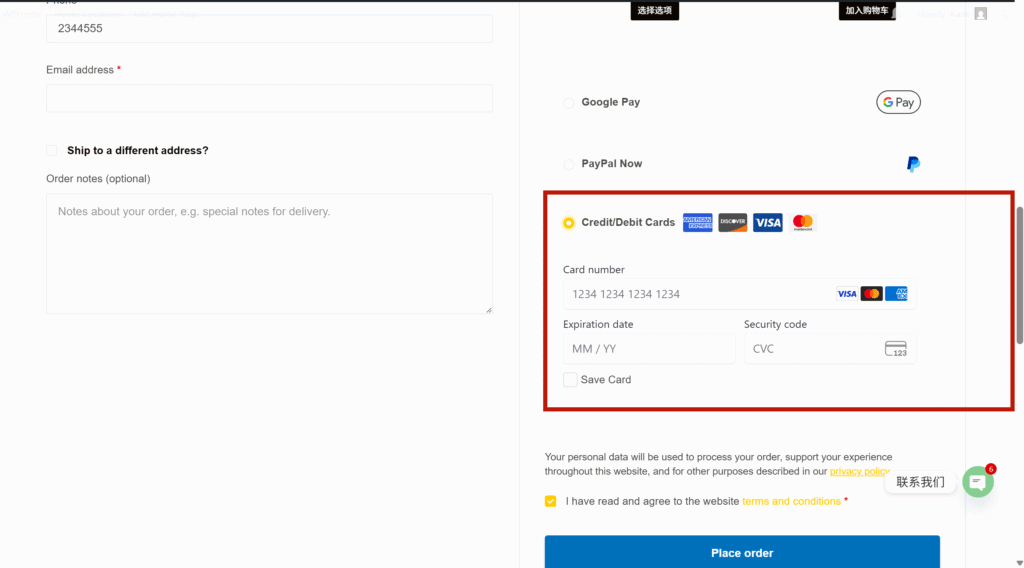Image resolution: width=1024 pixels, height=568 pixels.
Task: Select the Google Pay payment option
Action: (568, 103)
